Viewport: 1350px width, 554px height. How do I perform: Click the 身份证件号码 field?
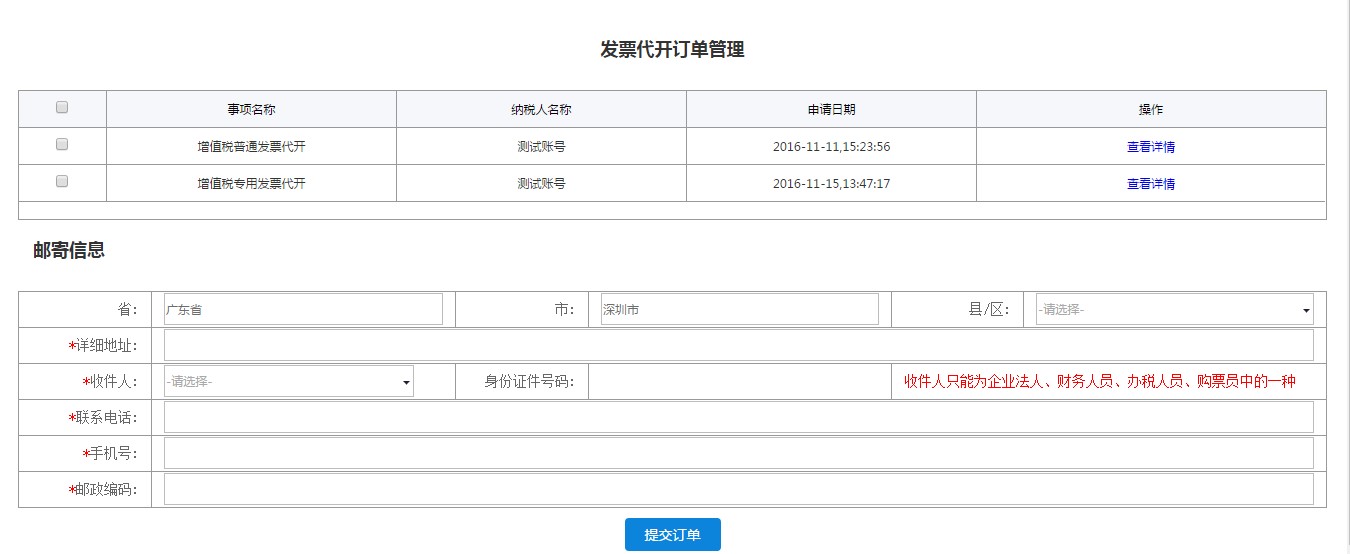tap(739, 381)
